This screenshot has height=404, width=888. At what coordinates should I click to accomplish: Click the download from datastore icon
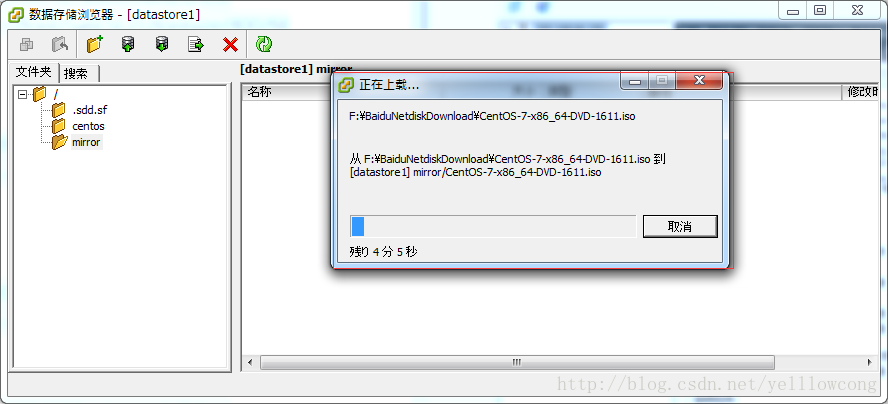[x=162, y=44]
